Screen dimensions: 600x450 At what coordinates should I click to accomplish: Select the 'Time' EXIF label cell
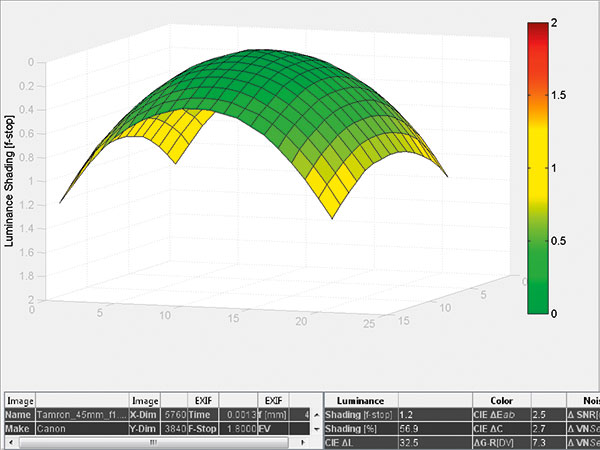(203, 415)
